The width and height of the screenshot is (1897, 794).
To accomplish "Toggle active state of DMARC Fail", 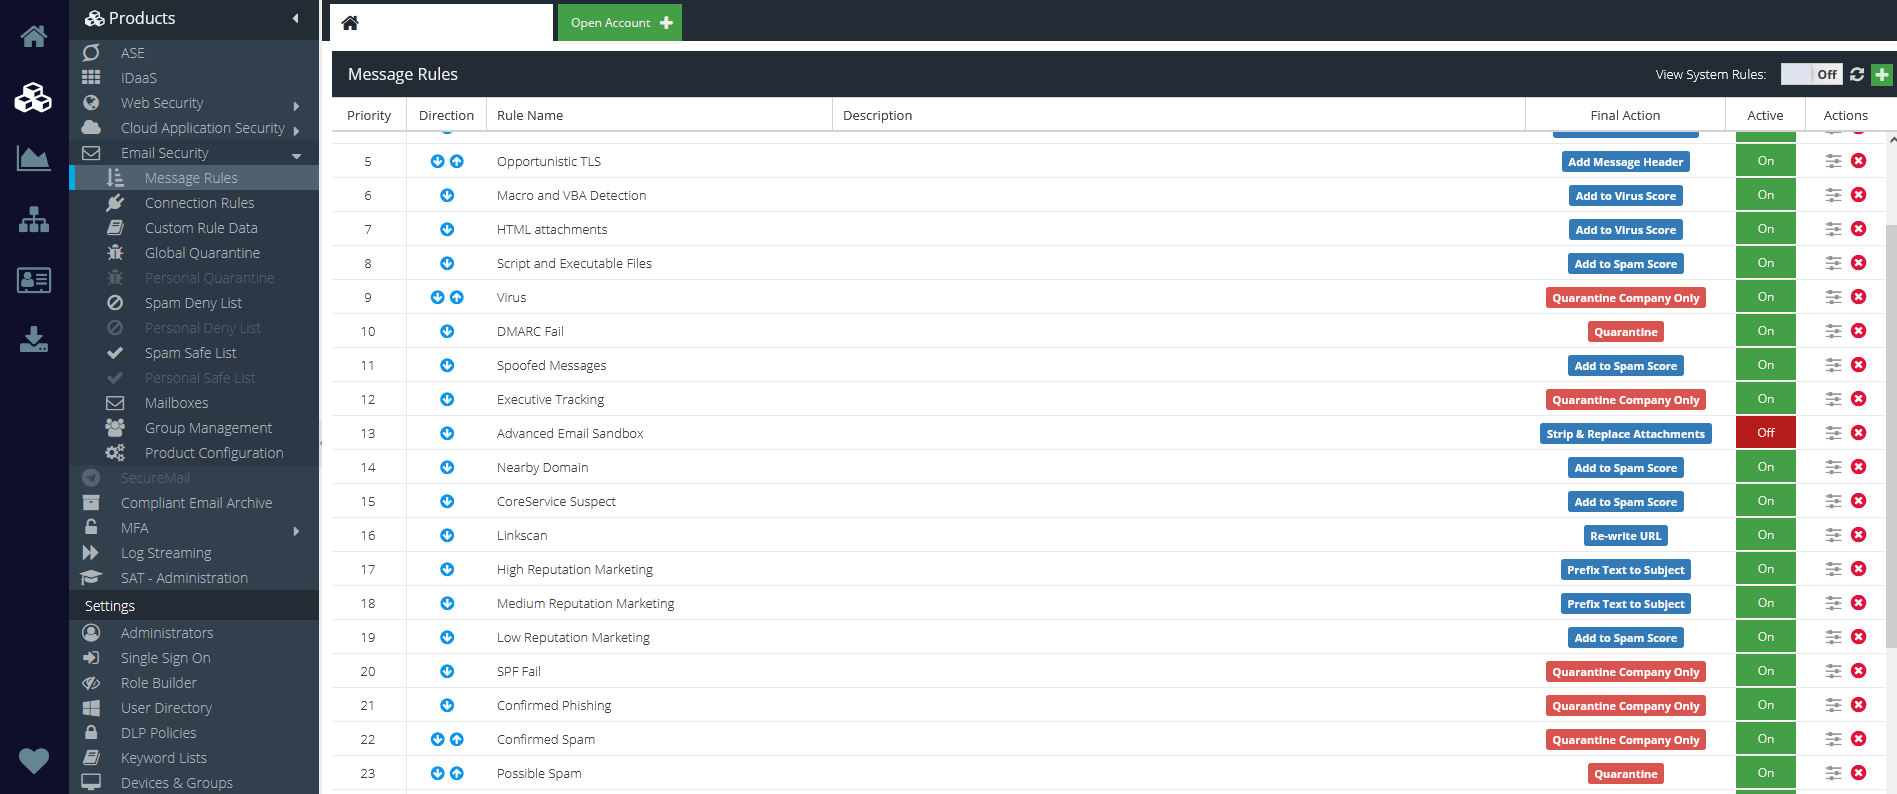I will (1766, 331).
